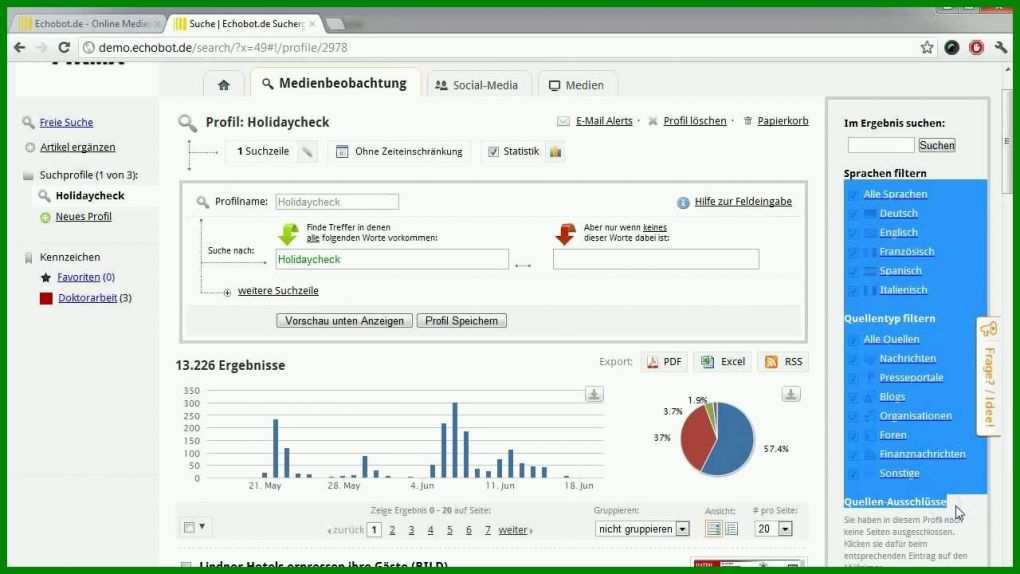
Task: Click the Profil Speichern button
Action: click(461, 321)
